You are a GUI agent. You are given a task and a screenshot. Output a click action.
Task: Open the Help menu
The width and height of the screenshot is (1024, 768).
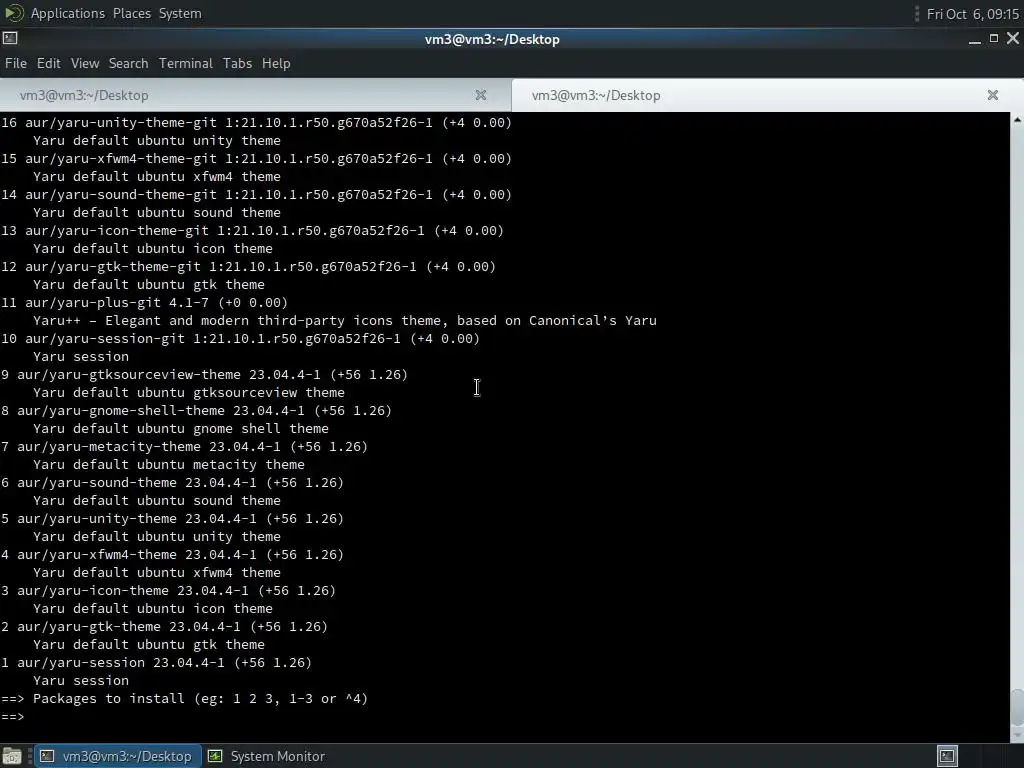click(276, 63)
